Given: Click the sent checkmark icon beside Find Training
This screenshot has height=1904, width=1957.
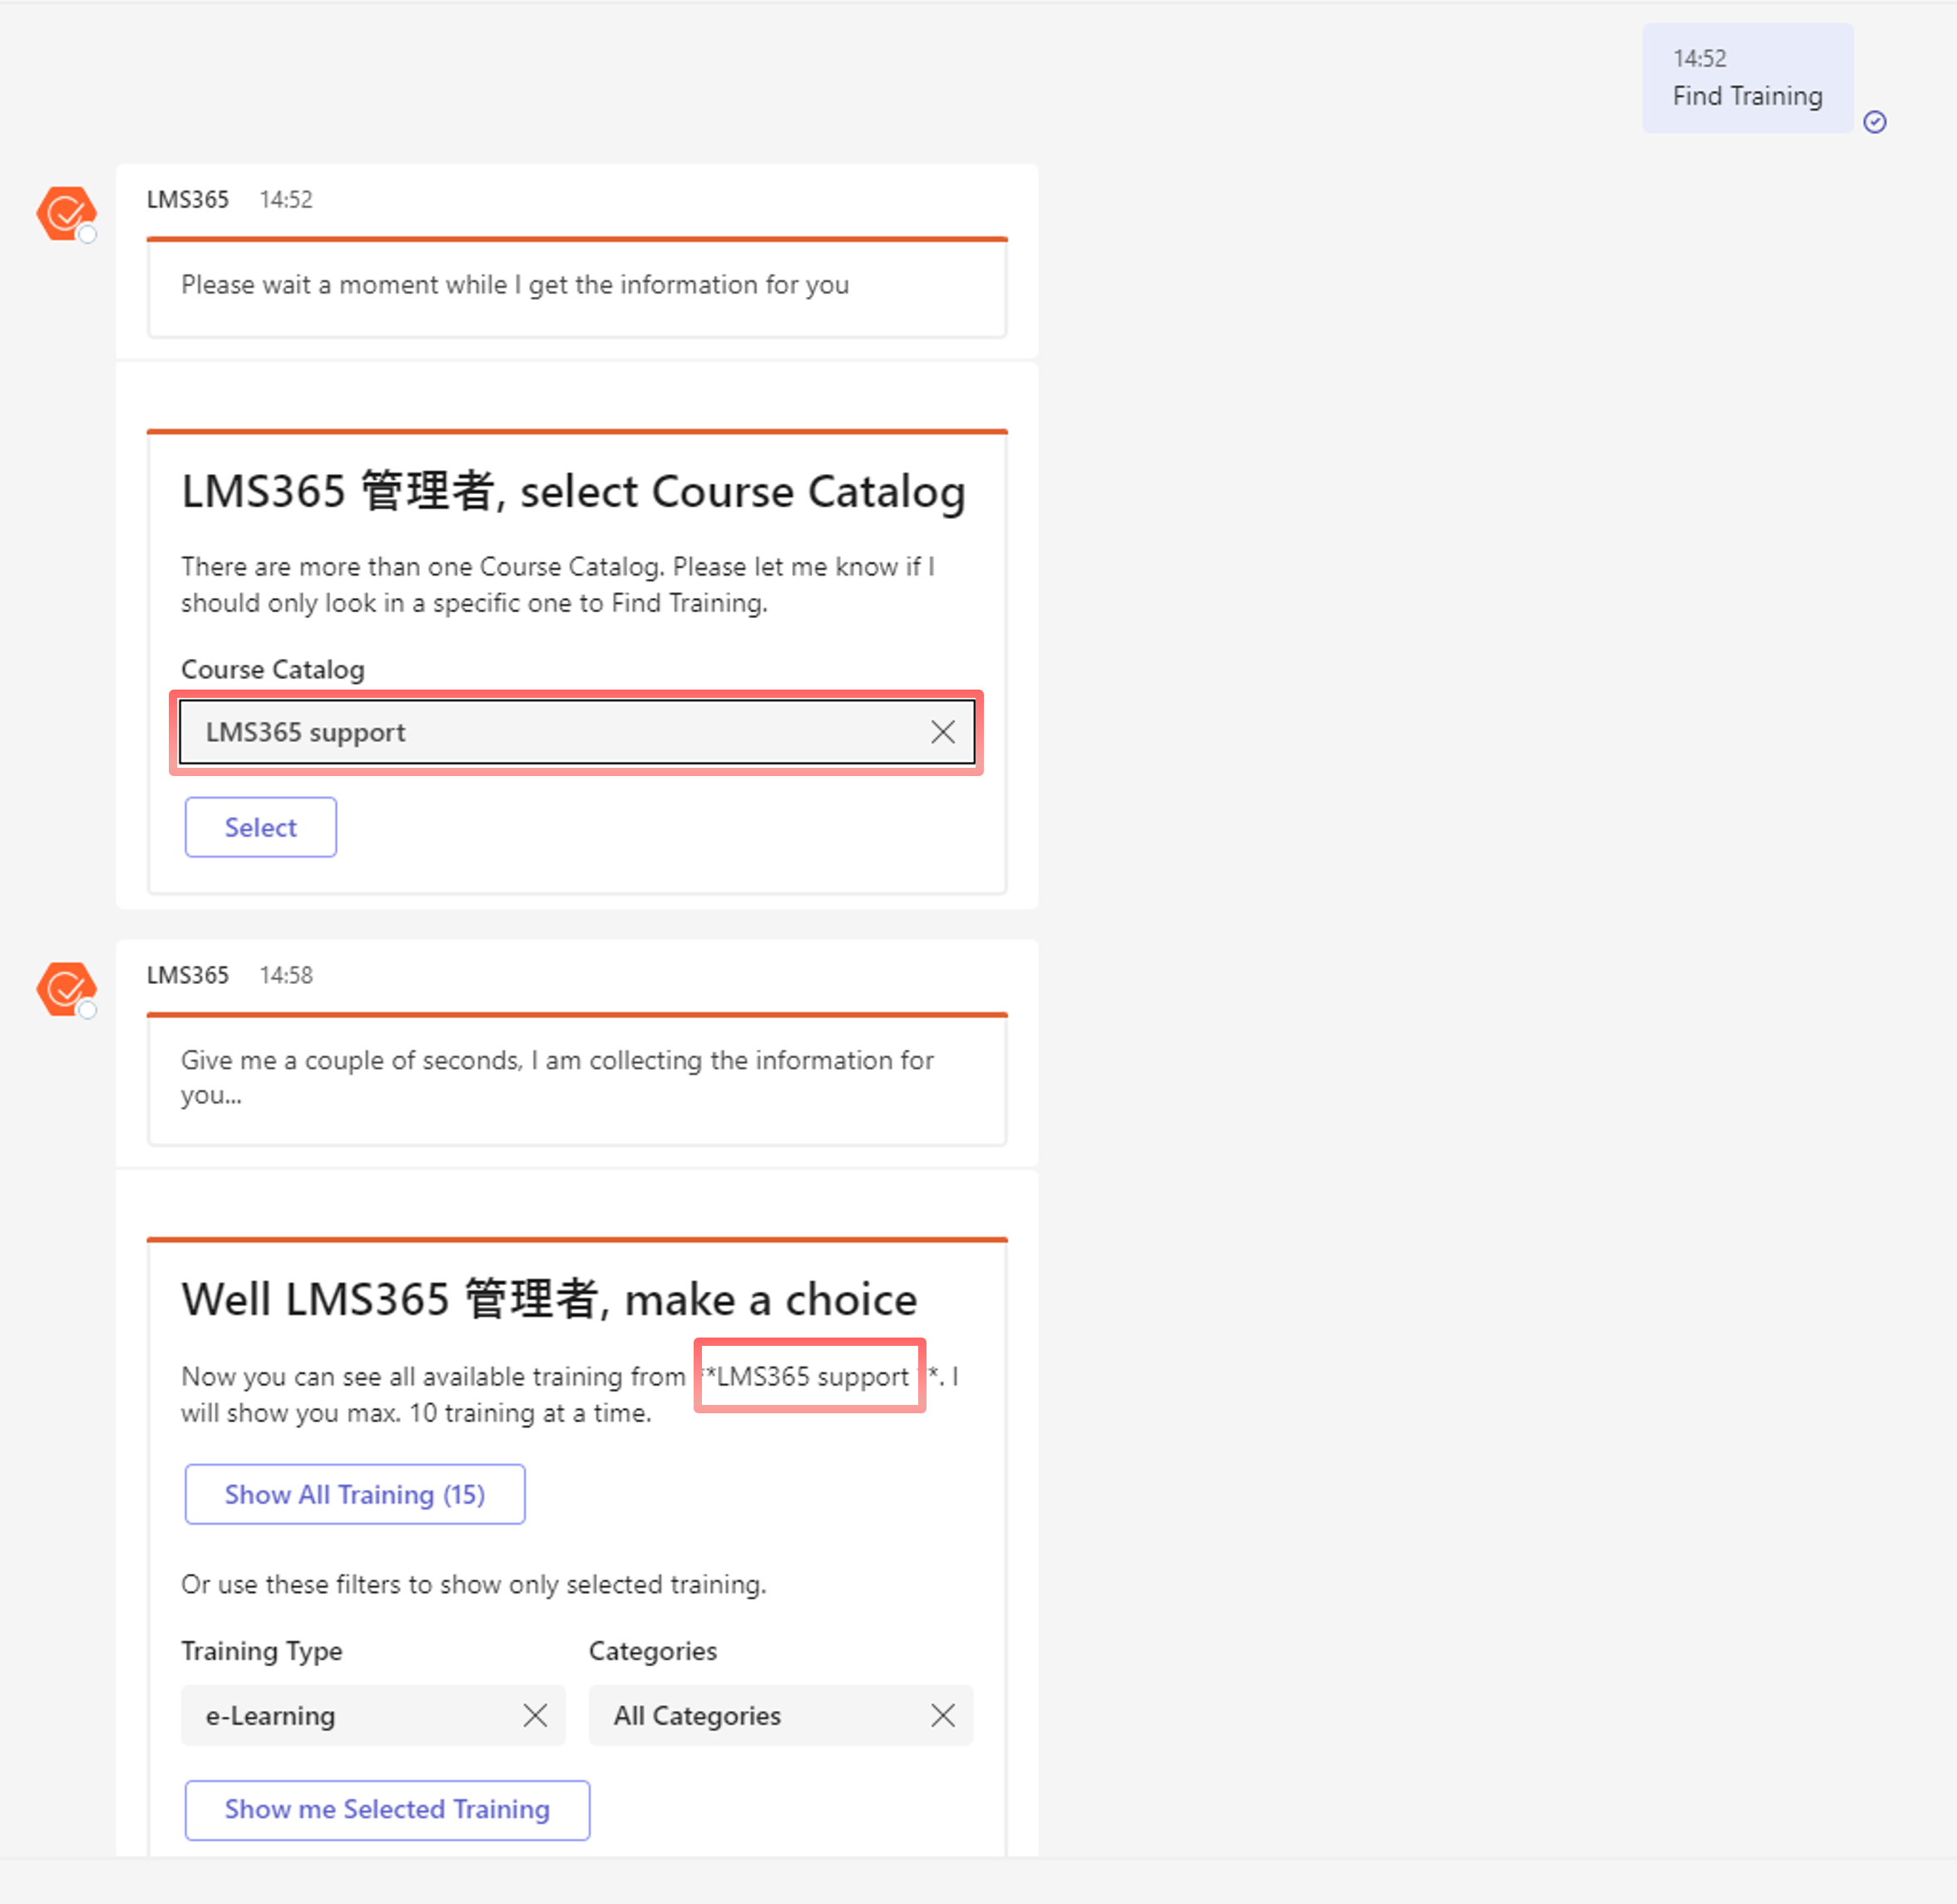Looking at the screenshot, I should (1875, 122).
